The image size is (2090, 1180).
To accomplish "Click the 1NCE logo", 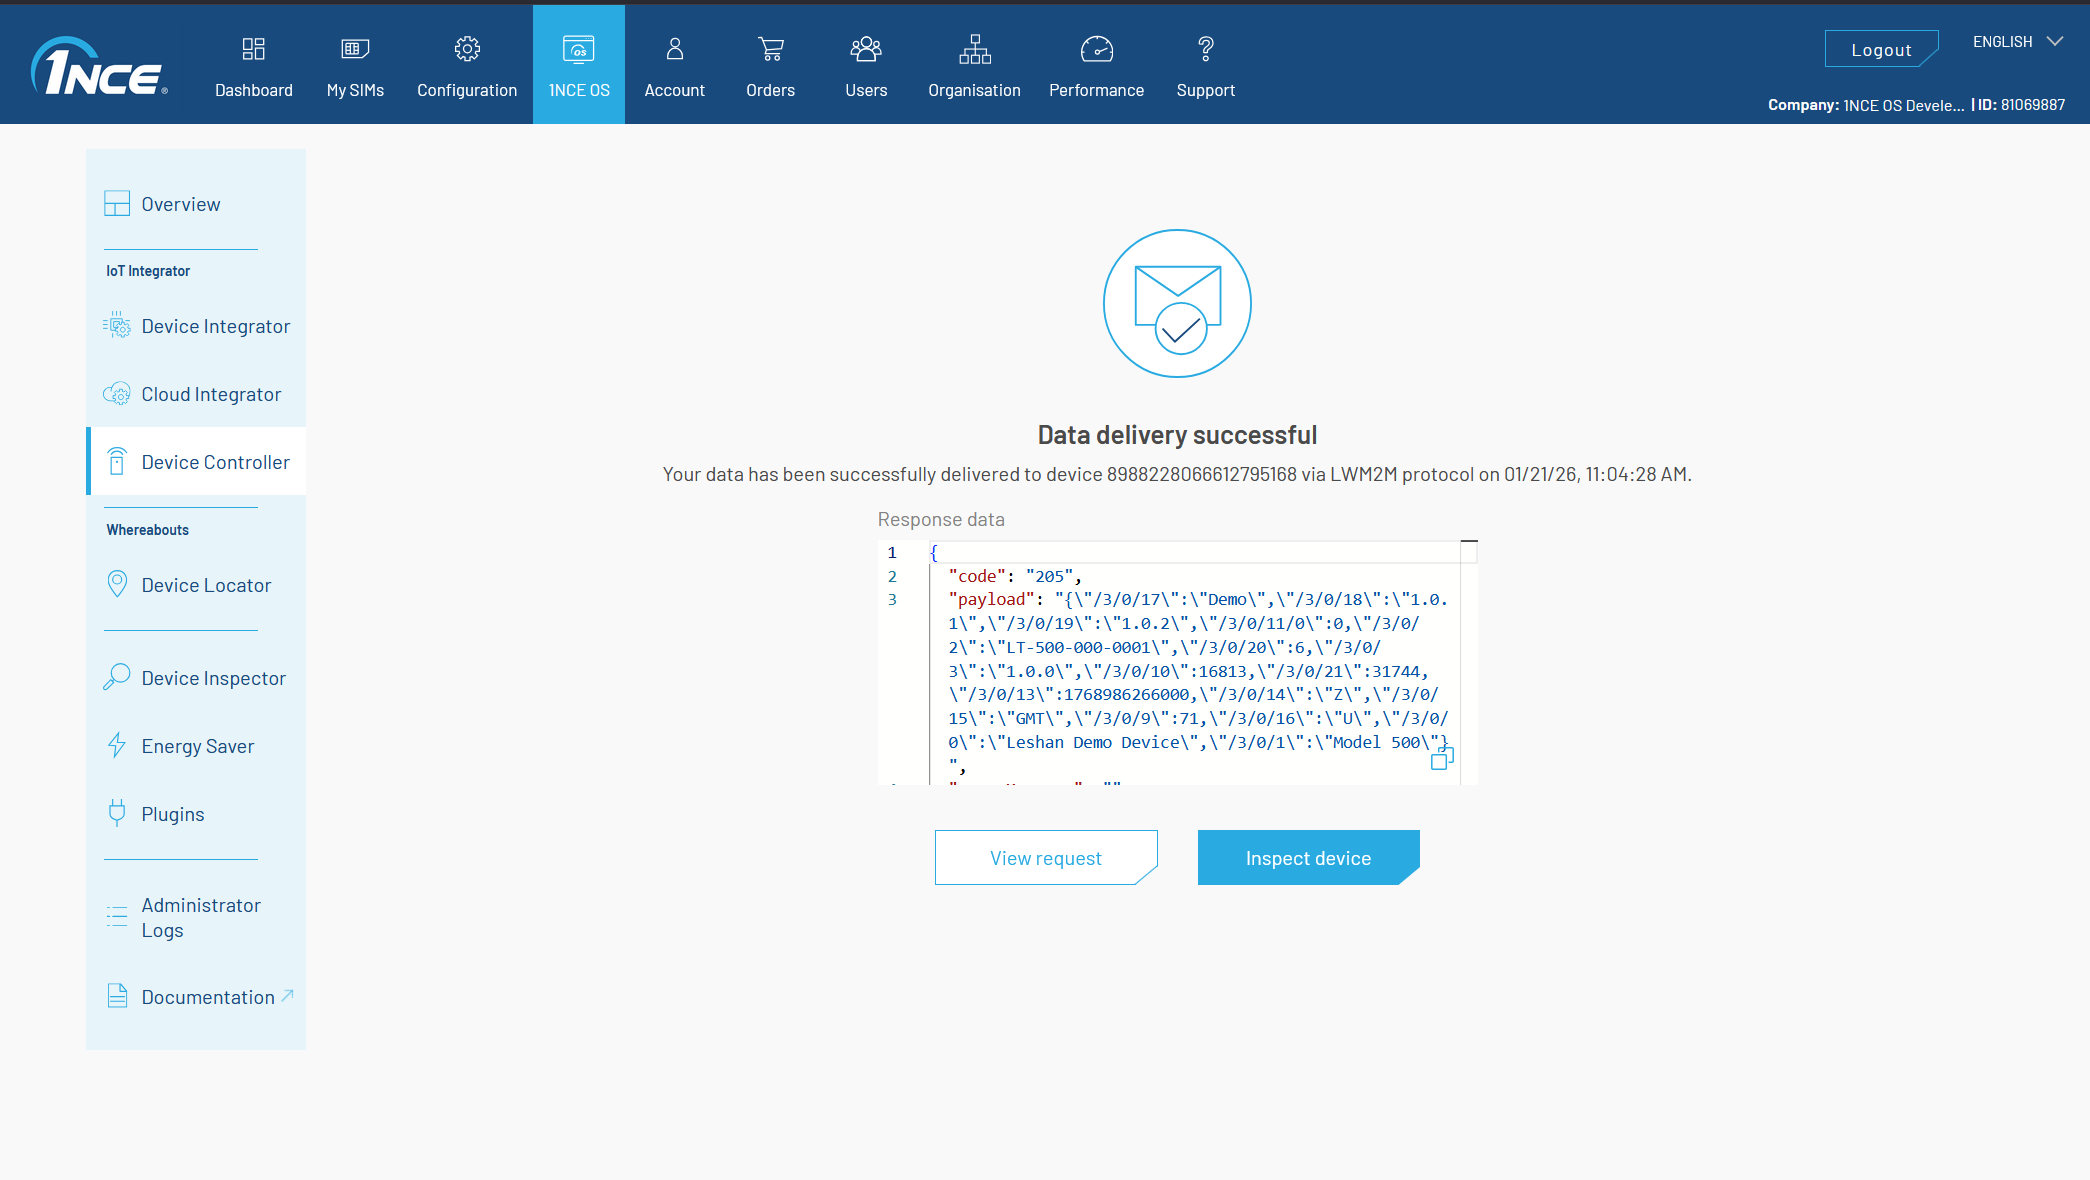I will [x=98, y=68].
